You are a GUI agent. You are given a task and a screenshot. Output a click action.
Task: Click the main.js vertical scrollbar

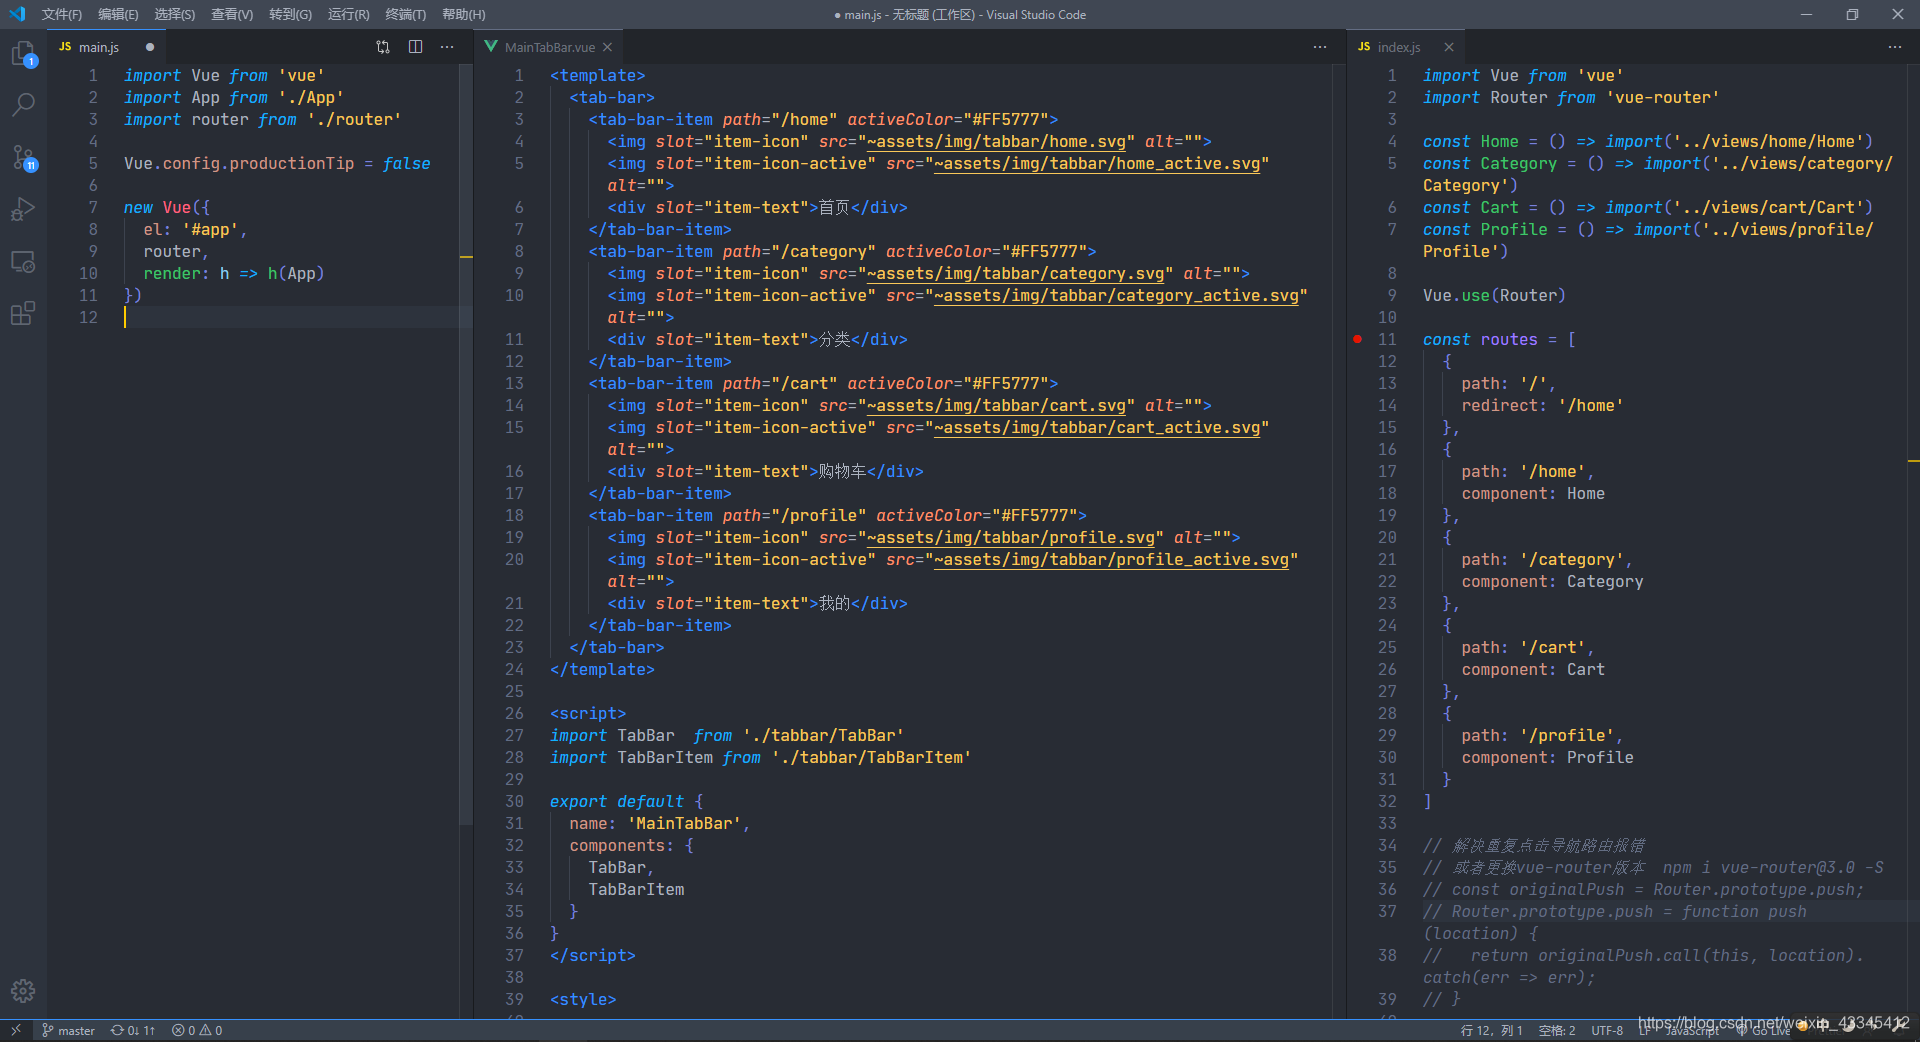[465, 444]
